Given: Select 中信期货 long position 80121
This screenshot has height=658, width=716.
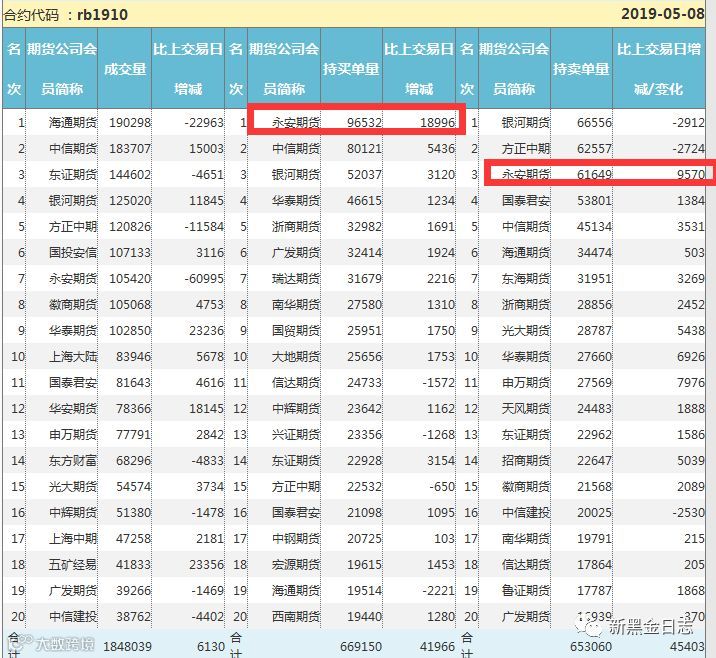Looking at the screenshot, I should [x=364, y=148].
